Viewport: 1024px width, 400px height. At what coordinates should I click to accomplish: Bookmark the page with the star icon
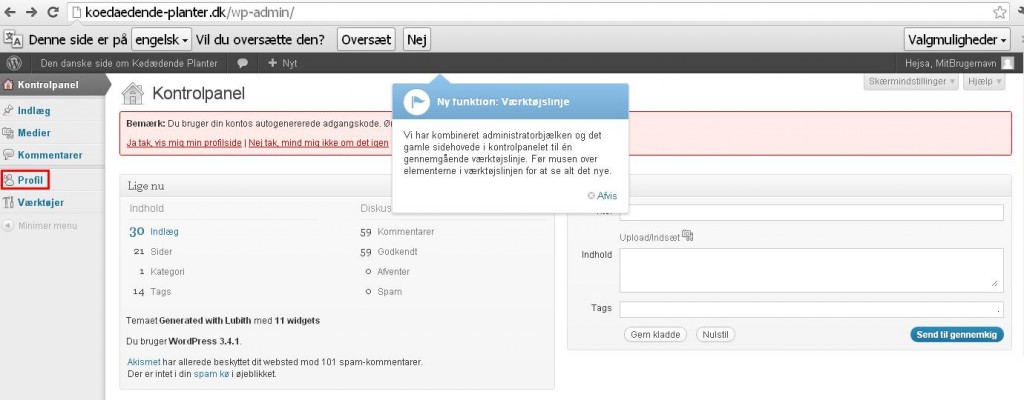coord(999,13)
